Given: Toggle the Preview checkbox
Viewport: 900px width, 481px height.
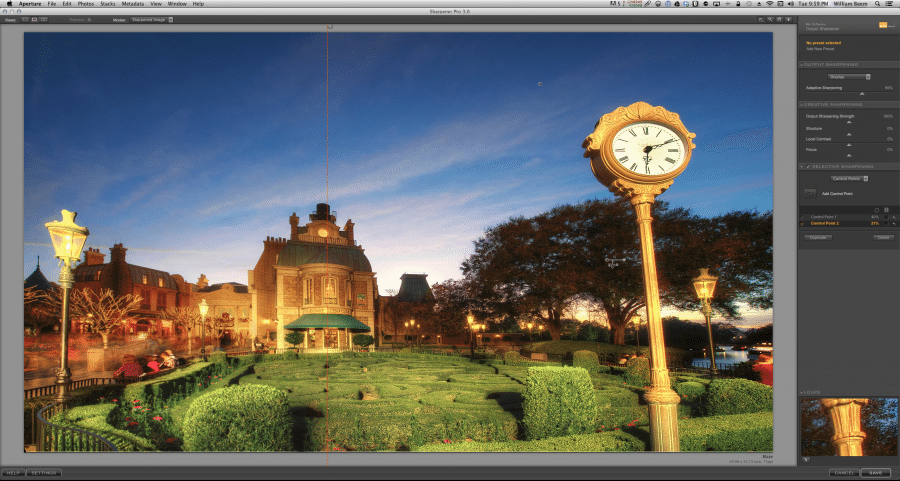Looking at the screenshot, I should pos(90,20).
